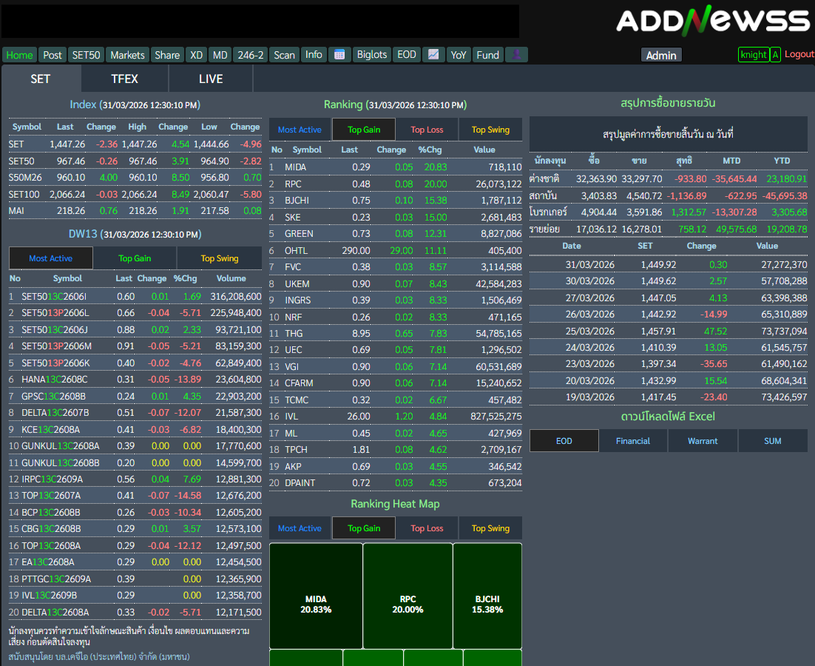
Task: Select Top Loss tab in Ranking table
Action: pyautogui.click(x=427, y=129)
